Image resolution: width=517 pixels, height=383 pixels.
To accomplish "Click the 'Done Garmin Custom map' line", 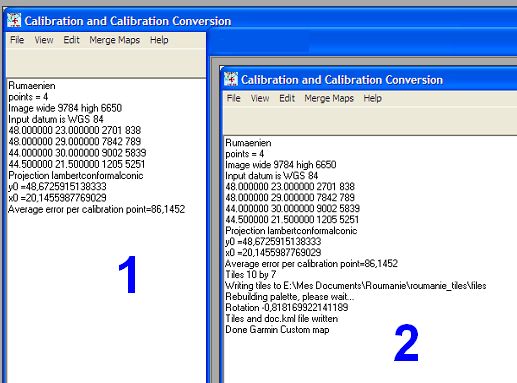I will tap(277, 330).
